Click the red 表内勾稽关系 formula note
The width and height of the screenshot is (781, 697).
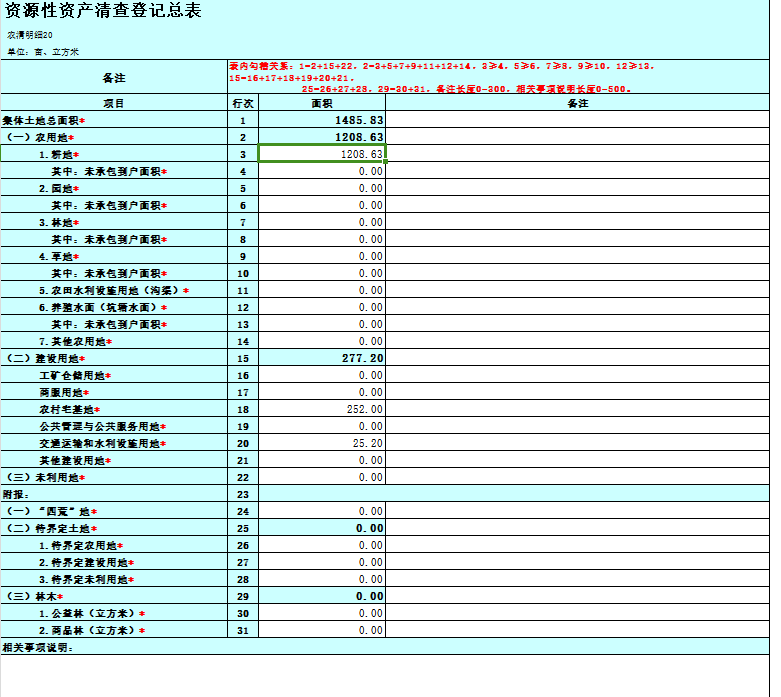click(442, 77)
